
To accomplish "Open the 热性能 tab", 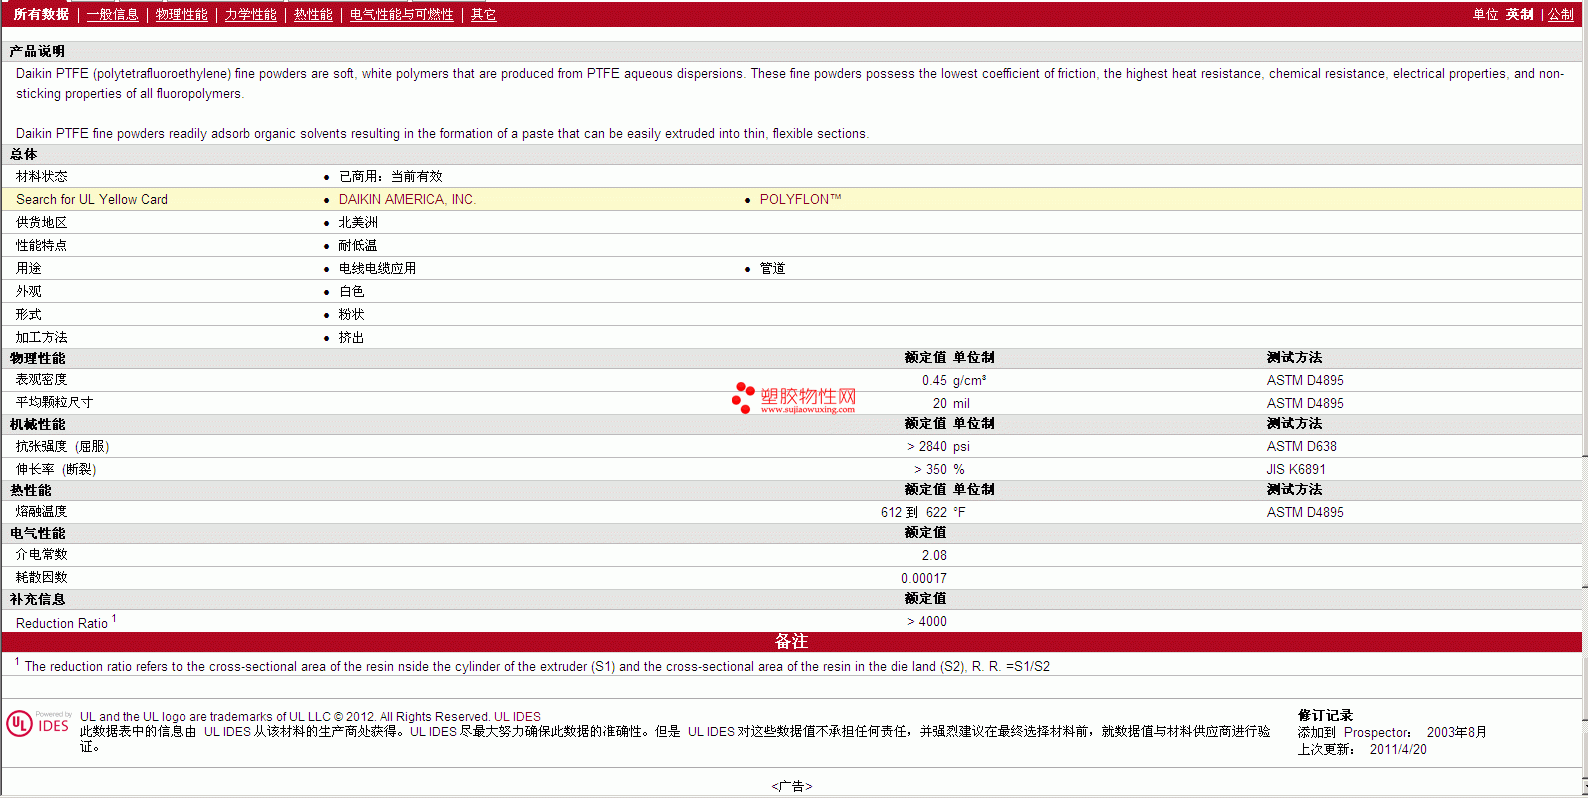I will (313, 14).
